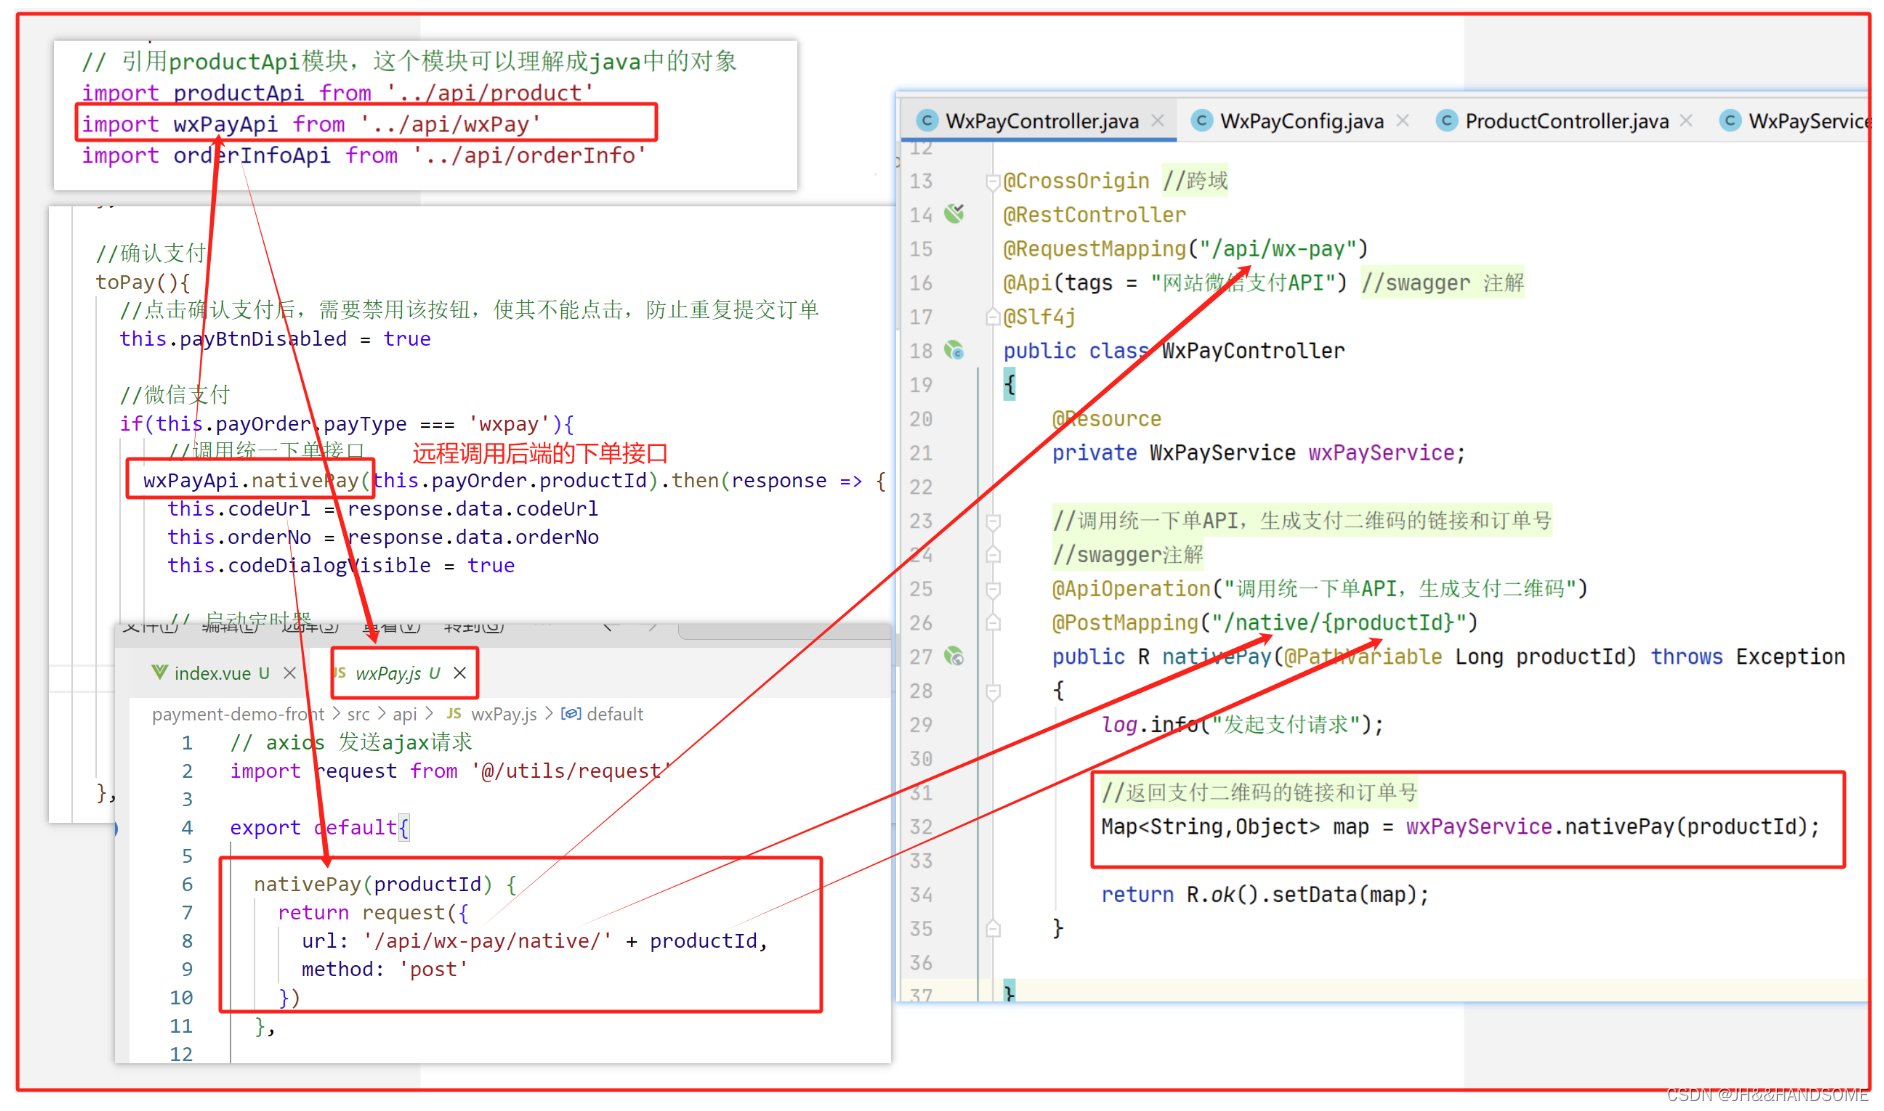The height and width of the screenshot is (1111, 1884).
Task: Click the Java class icon on the WxPayConfig.java tab
Action: [1202, 121]
